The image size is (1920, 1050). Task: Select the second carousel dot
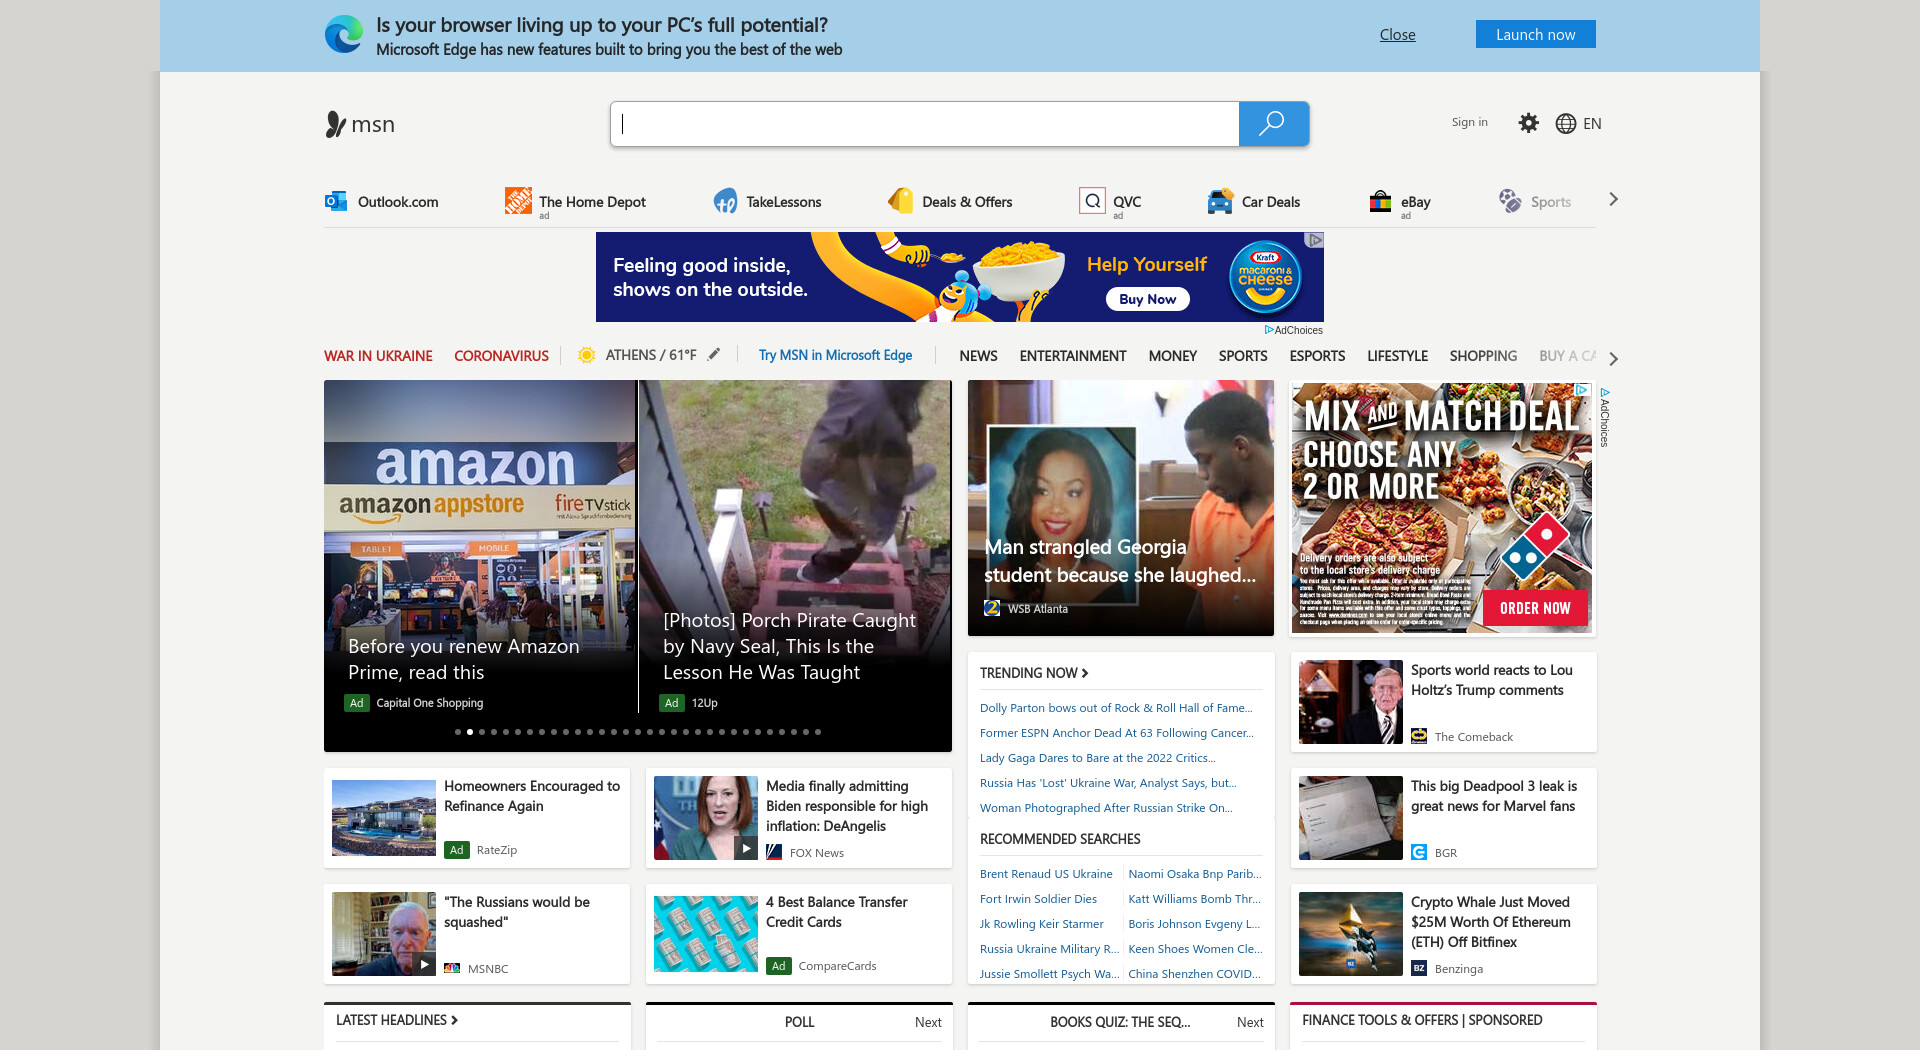tap(470, 732)
